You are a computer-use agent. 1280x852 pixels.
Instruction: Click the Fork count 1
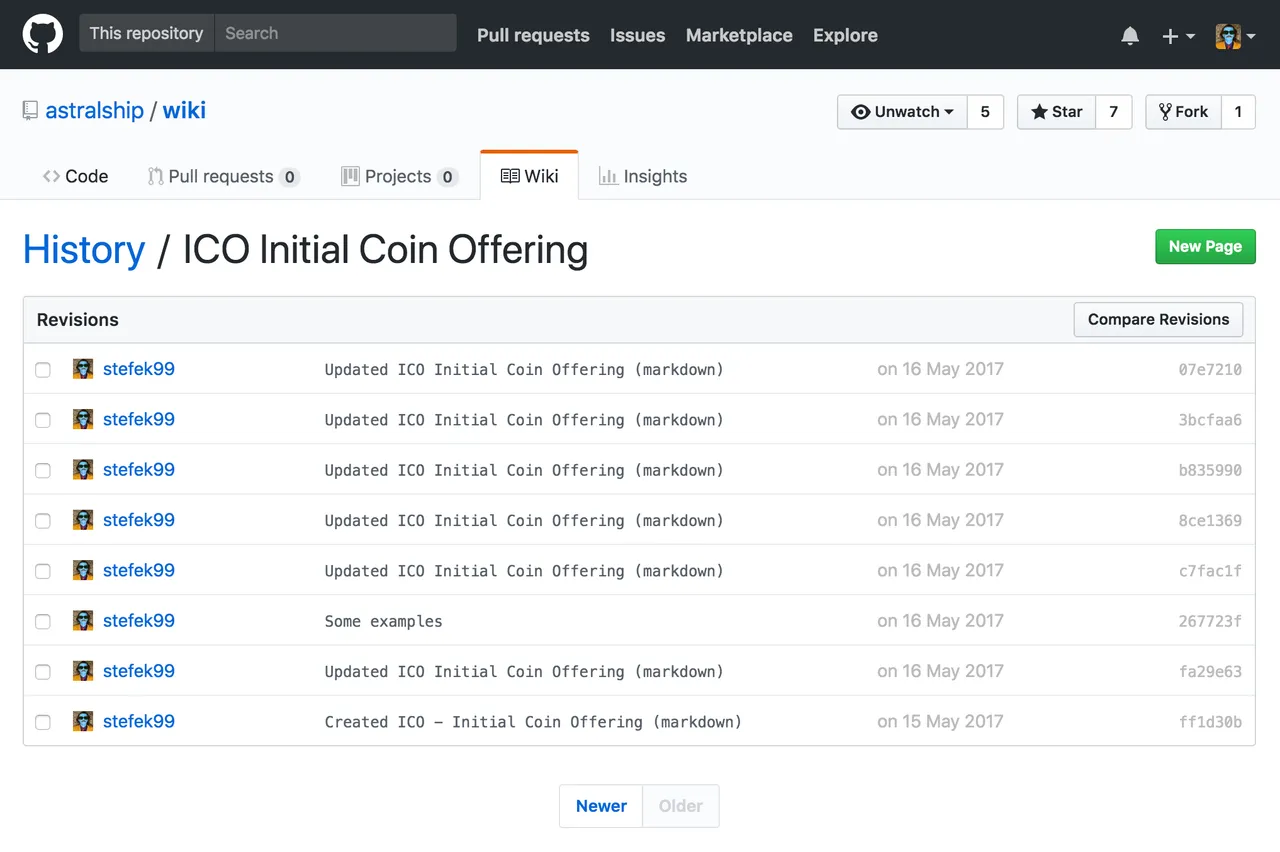point(1238,112)
